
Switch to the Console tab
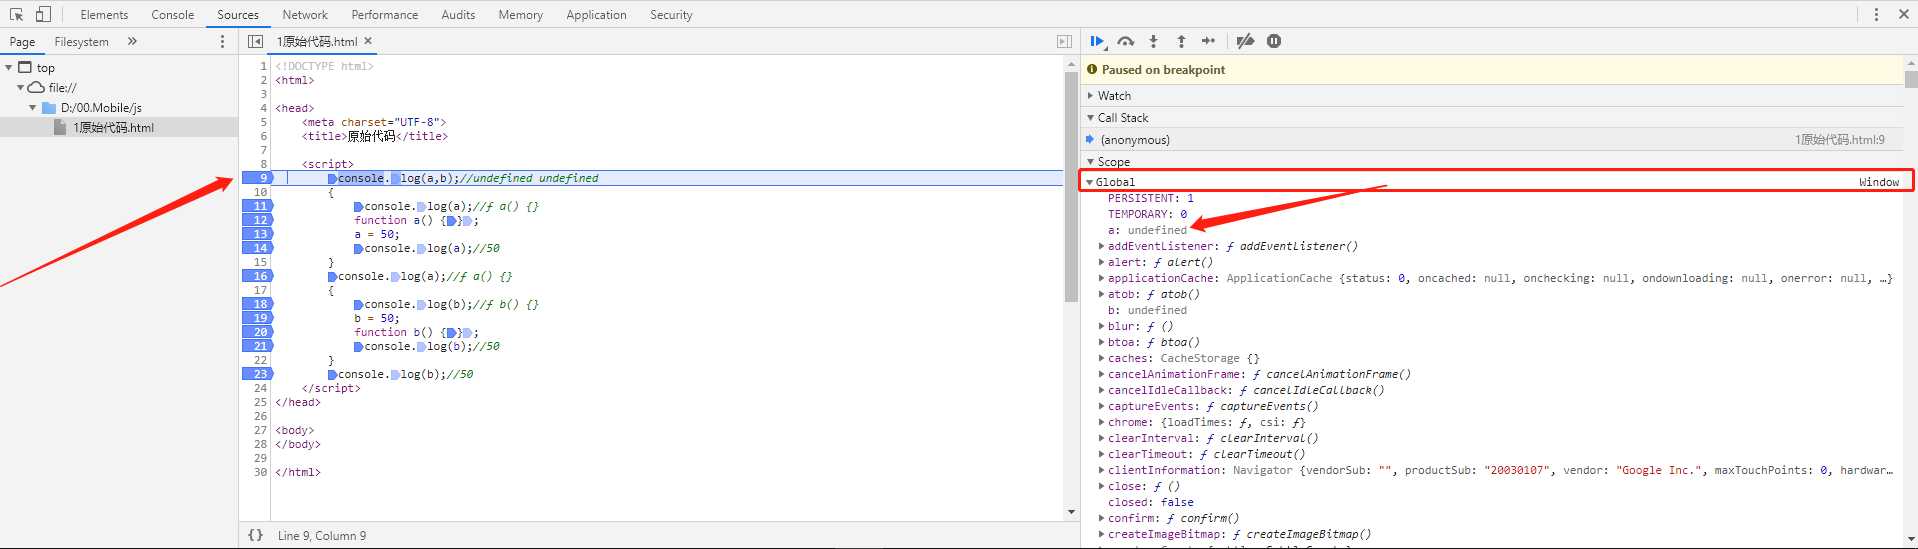[173, 15]
